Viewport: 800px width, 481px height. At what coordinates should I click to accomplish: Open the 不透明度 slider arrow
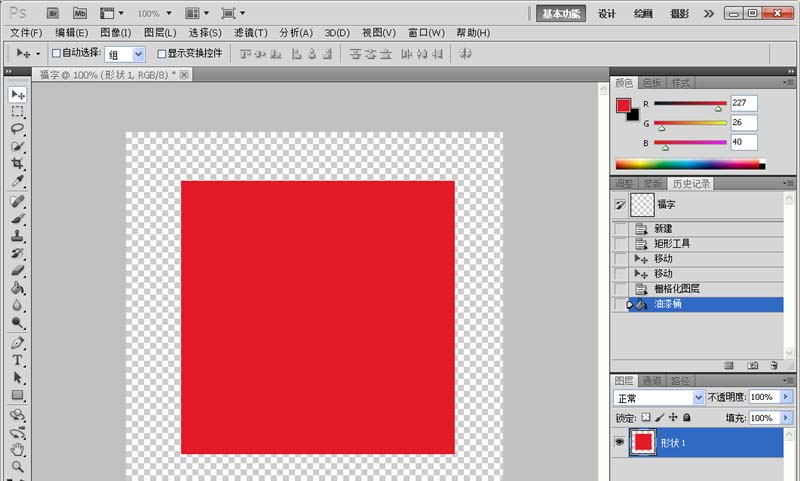point(786,397)
